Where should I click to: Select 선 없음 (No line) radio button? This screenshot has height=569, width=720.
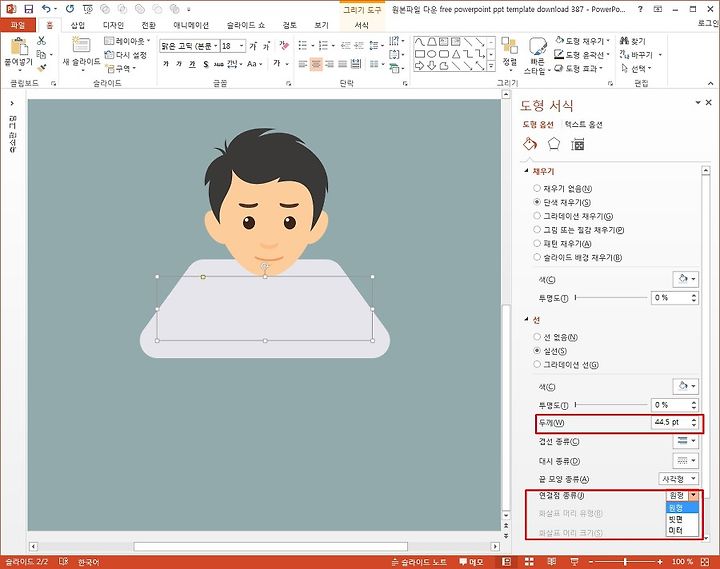[x=536, y=337]
